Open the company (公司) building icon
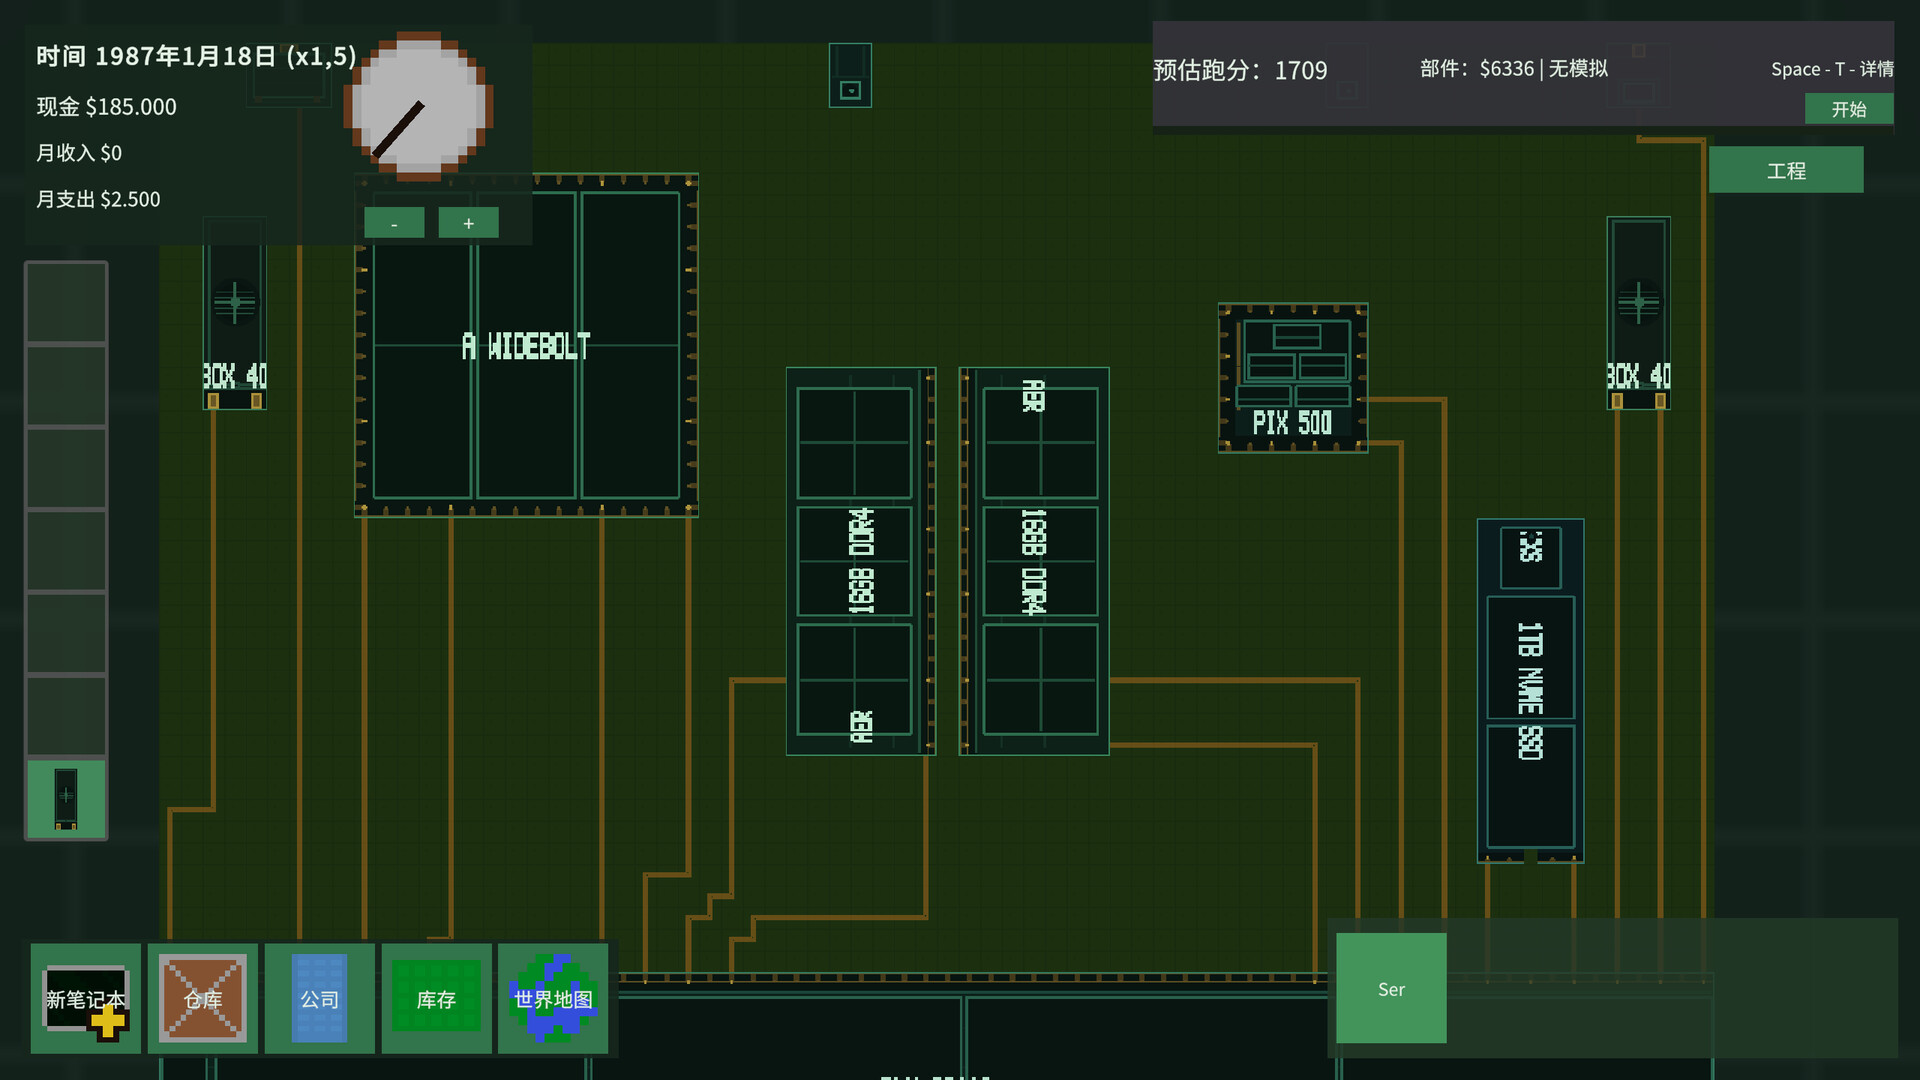Image resolution: width=1920 pixels, height=1080 pixels. 320,998
